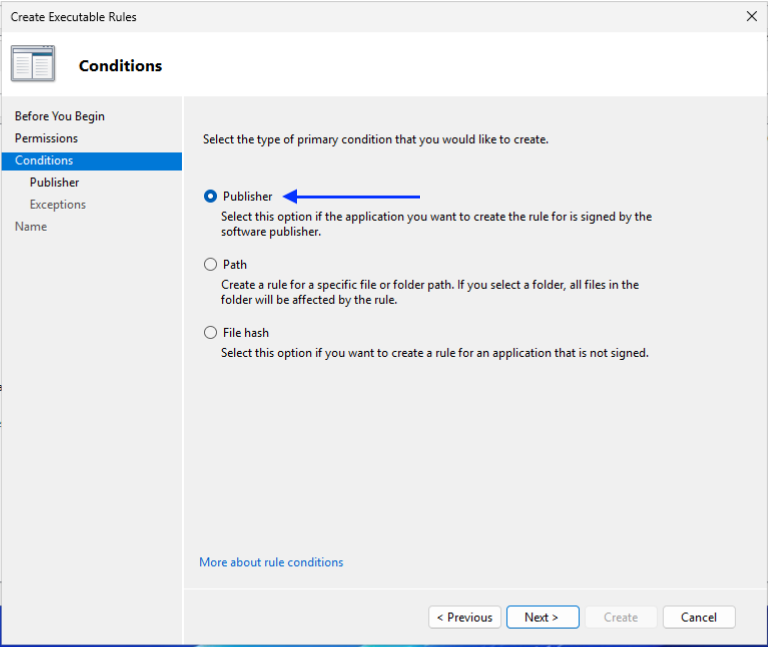Click the Create Executable Rules title text

point(73,17)
